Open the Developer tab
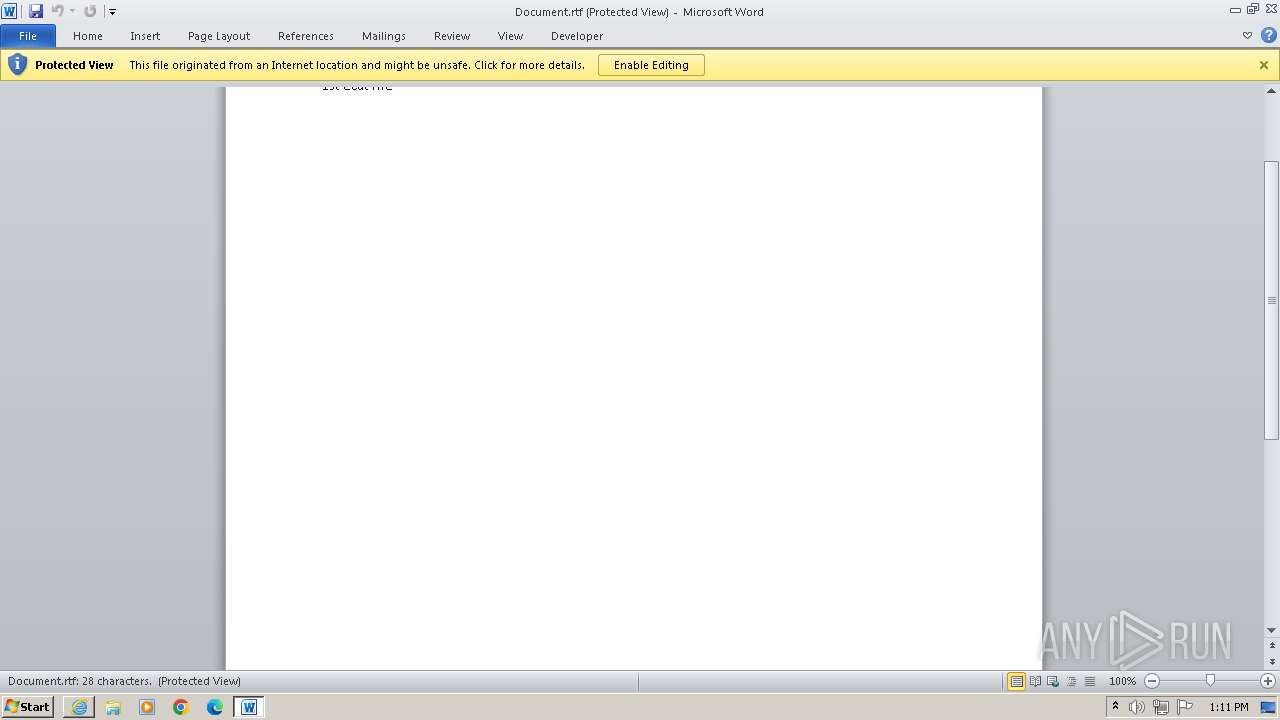This screenshot has height=720, width=1280. [x=577, y=36]
